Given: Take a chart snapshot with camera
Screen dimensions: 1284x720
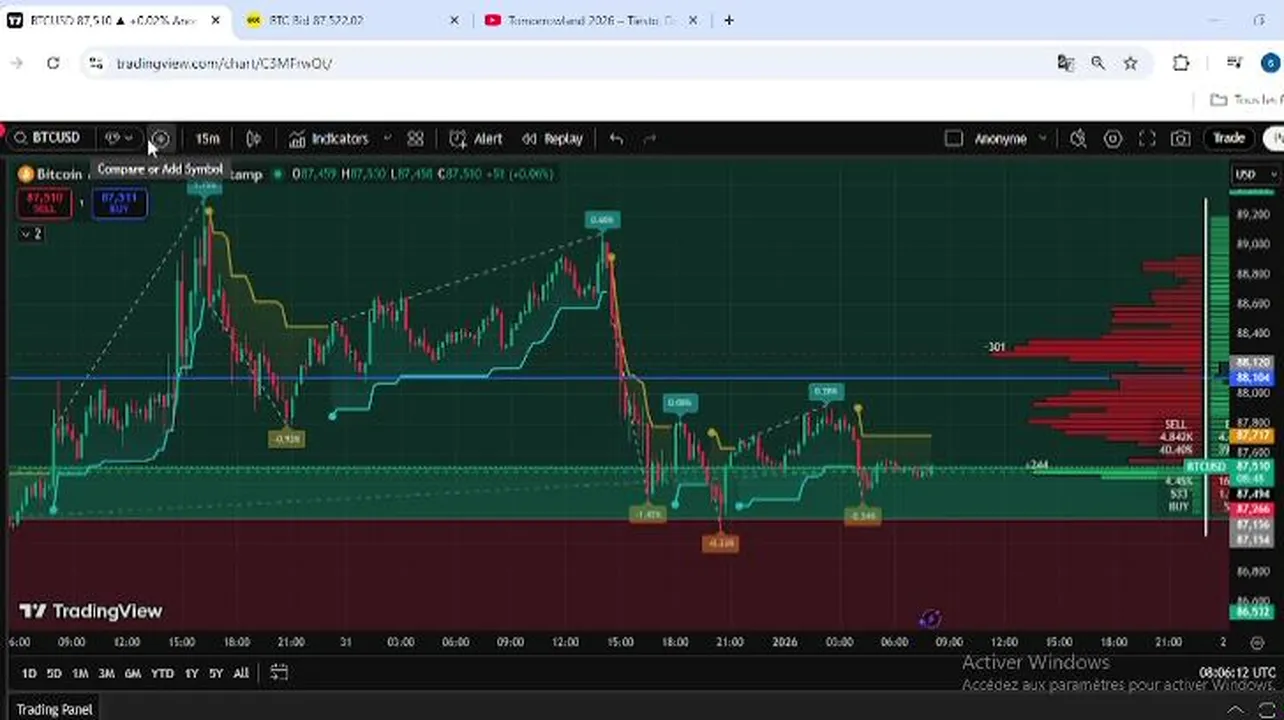Looking at the screenshot, I should [x=1181, y=139].
